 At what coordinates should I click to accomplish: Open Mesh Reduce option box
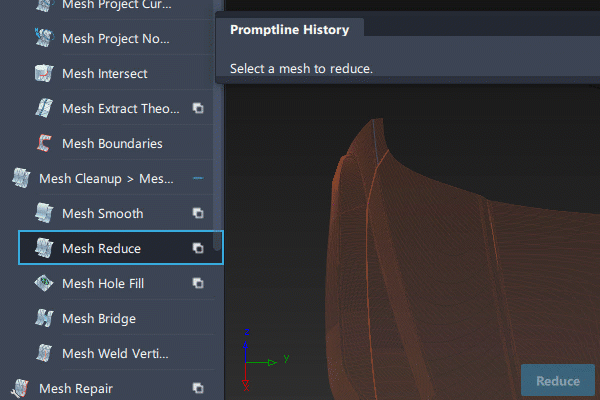click(198, 248)
